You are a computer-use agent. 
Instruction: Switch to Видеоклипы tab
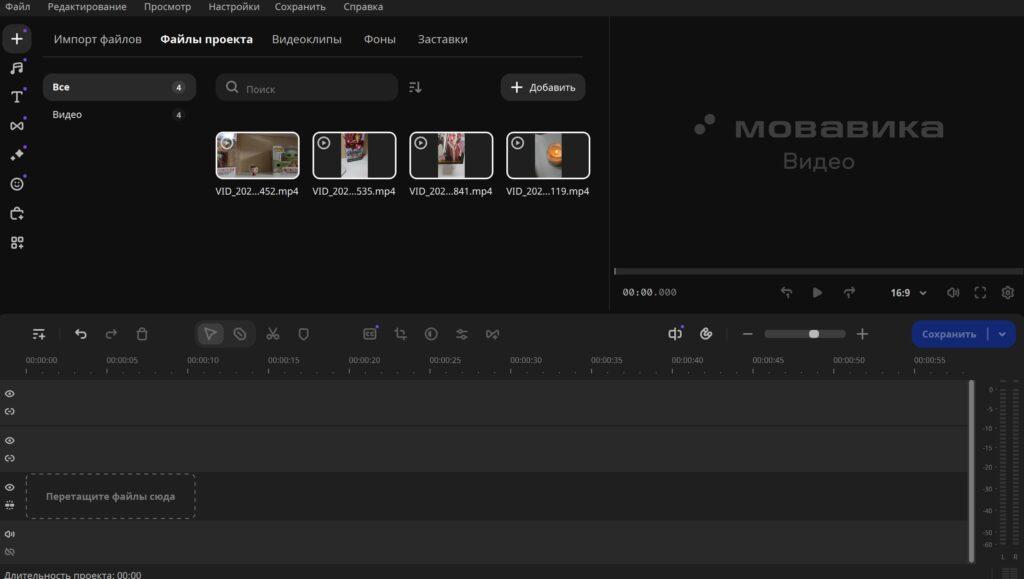[306, 39]
